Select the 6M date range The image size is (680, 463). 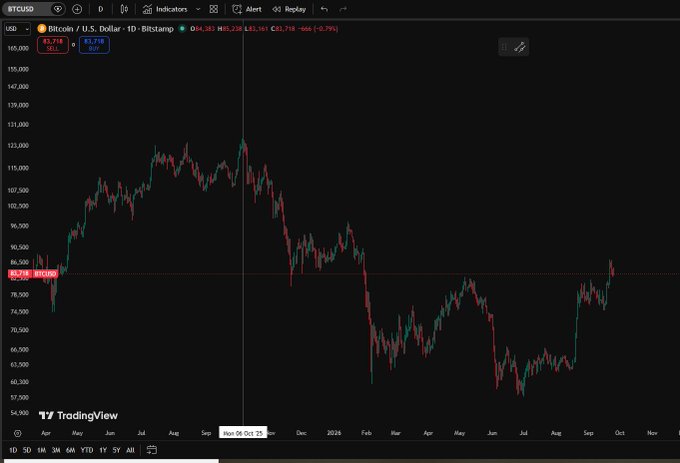pos(70,450)
